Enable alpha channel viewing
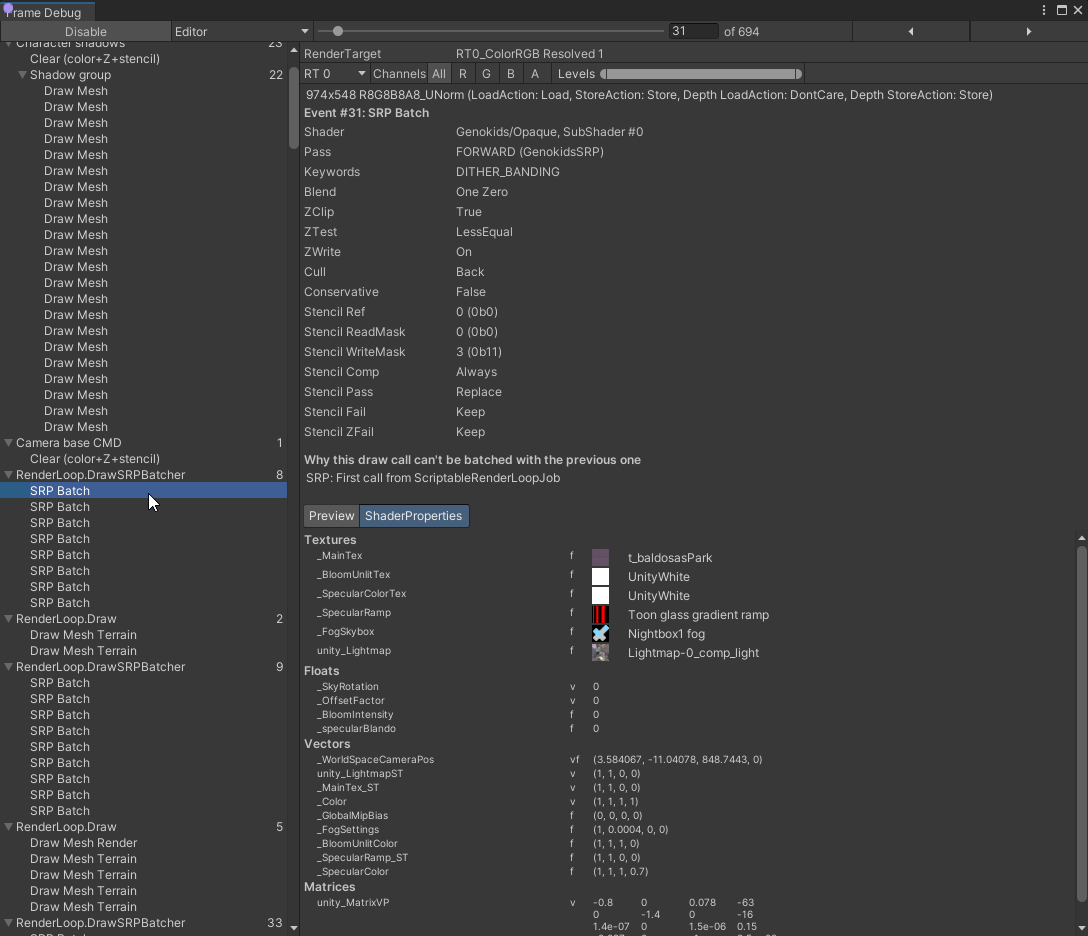Image resolution: width=1088 pixels, height=936 pixels. click(534, 73)
